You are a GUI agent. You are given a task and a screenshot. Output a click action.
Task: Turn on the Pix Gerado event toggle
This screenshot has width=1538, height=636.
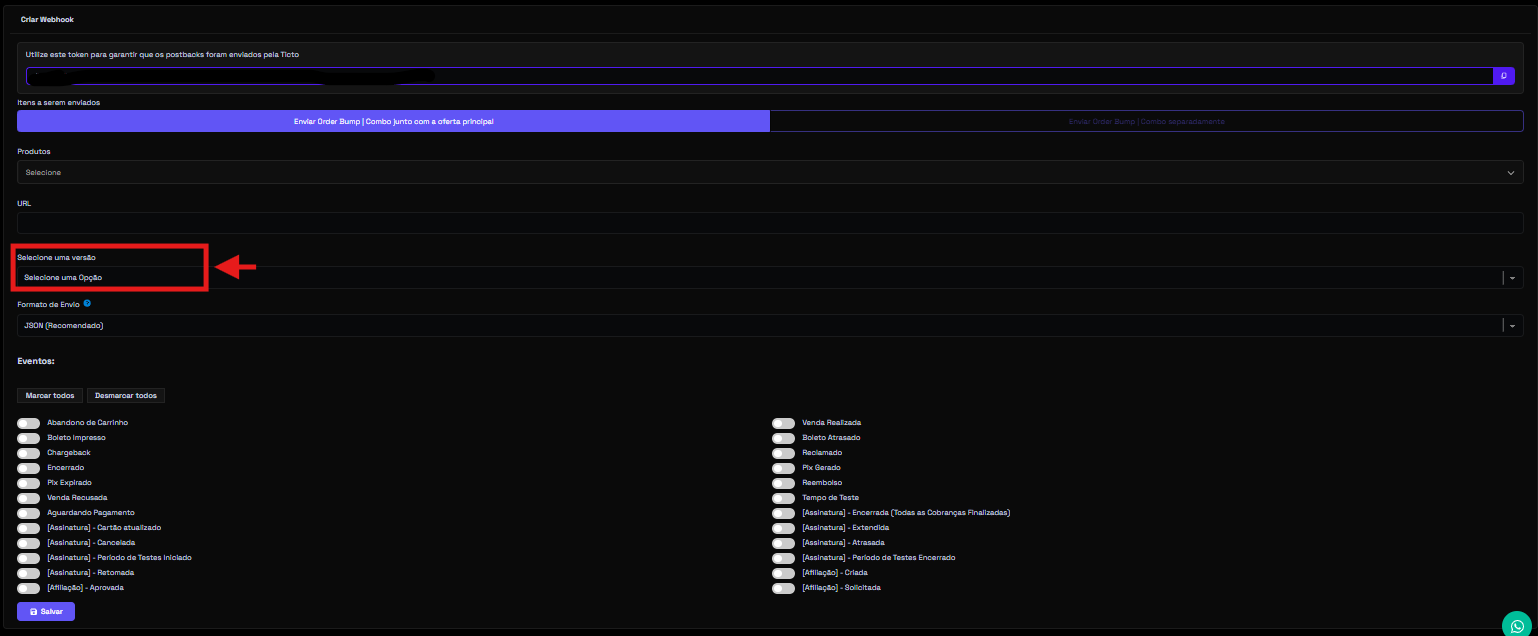783,468
